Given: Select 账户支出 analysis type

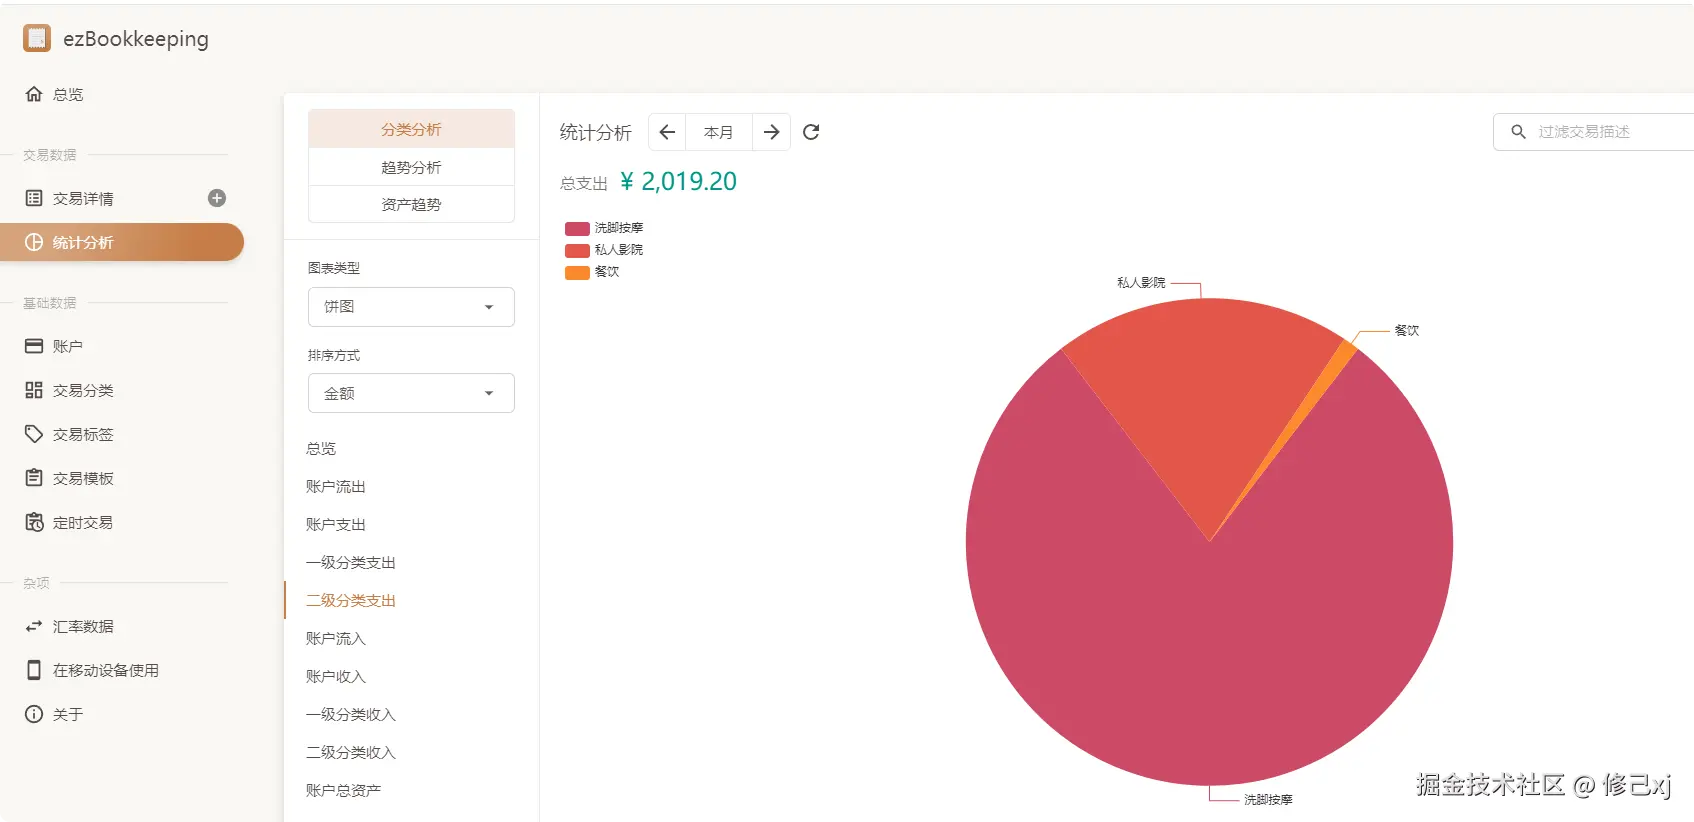Looking at the screenshot, I should point(411,525).
